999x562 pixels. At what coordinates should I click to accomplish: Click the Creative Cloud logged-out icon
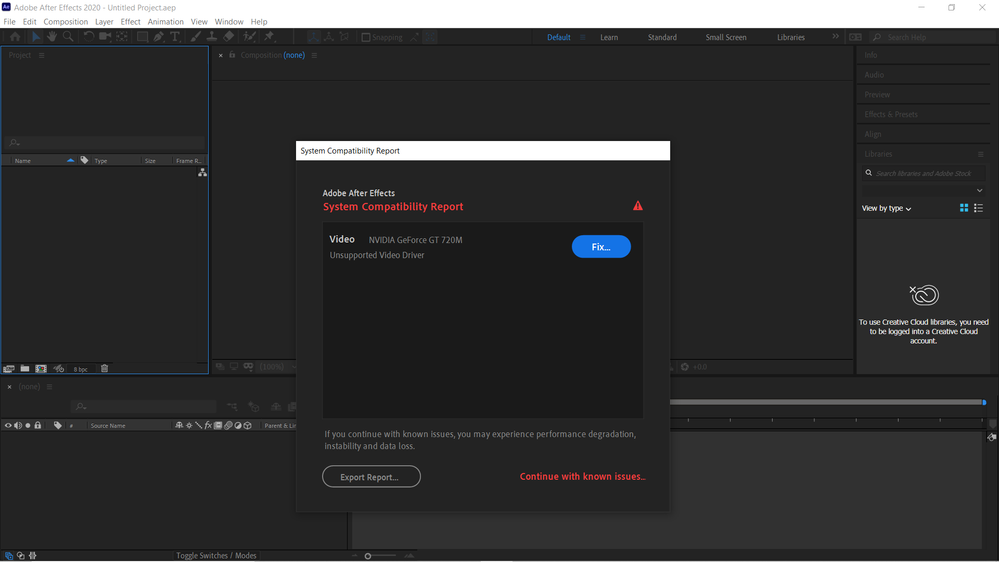pyautogui.click(x=924, y=295)
